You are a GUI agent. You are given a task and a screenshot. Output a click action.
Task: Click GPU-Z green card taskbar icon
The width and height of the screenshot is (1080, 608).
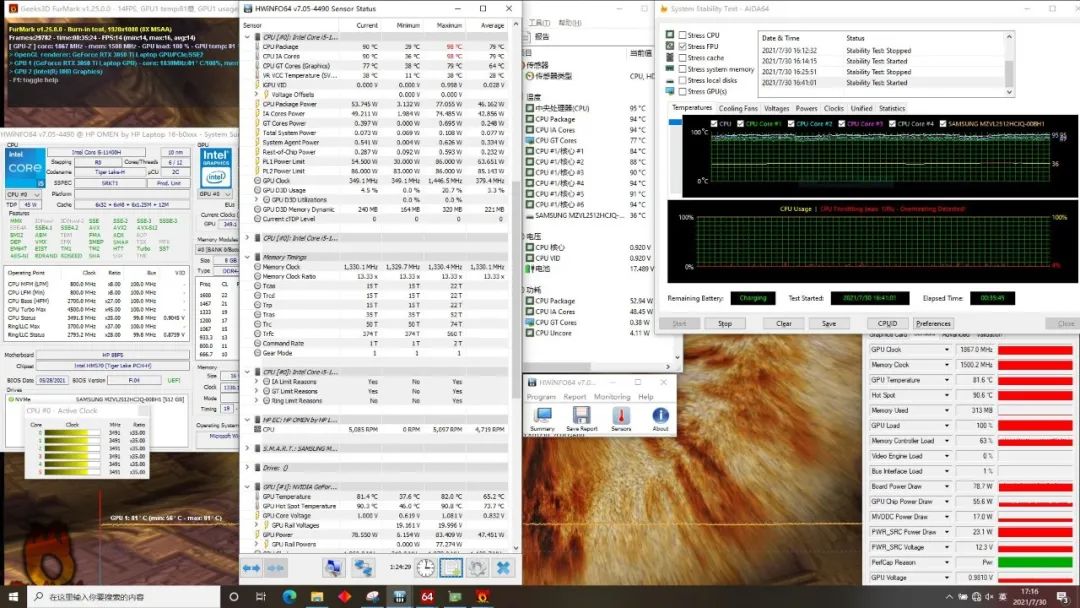point(455,596)
